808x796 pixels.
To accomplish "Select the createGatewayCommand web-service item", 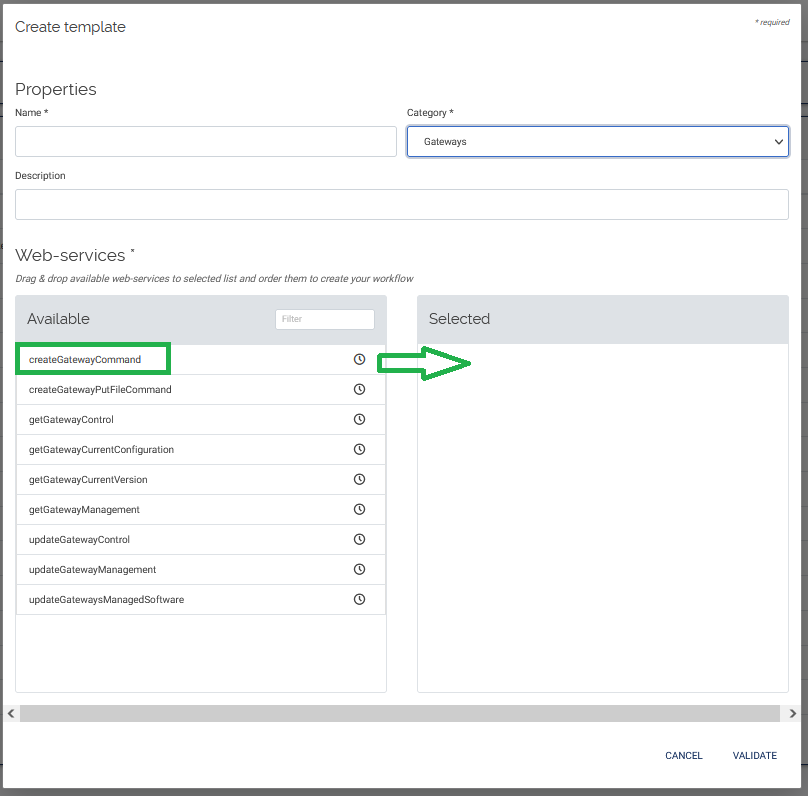I will coord(85,359).
